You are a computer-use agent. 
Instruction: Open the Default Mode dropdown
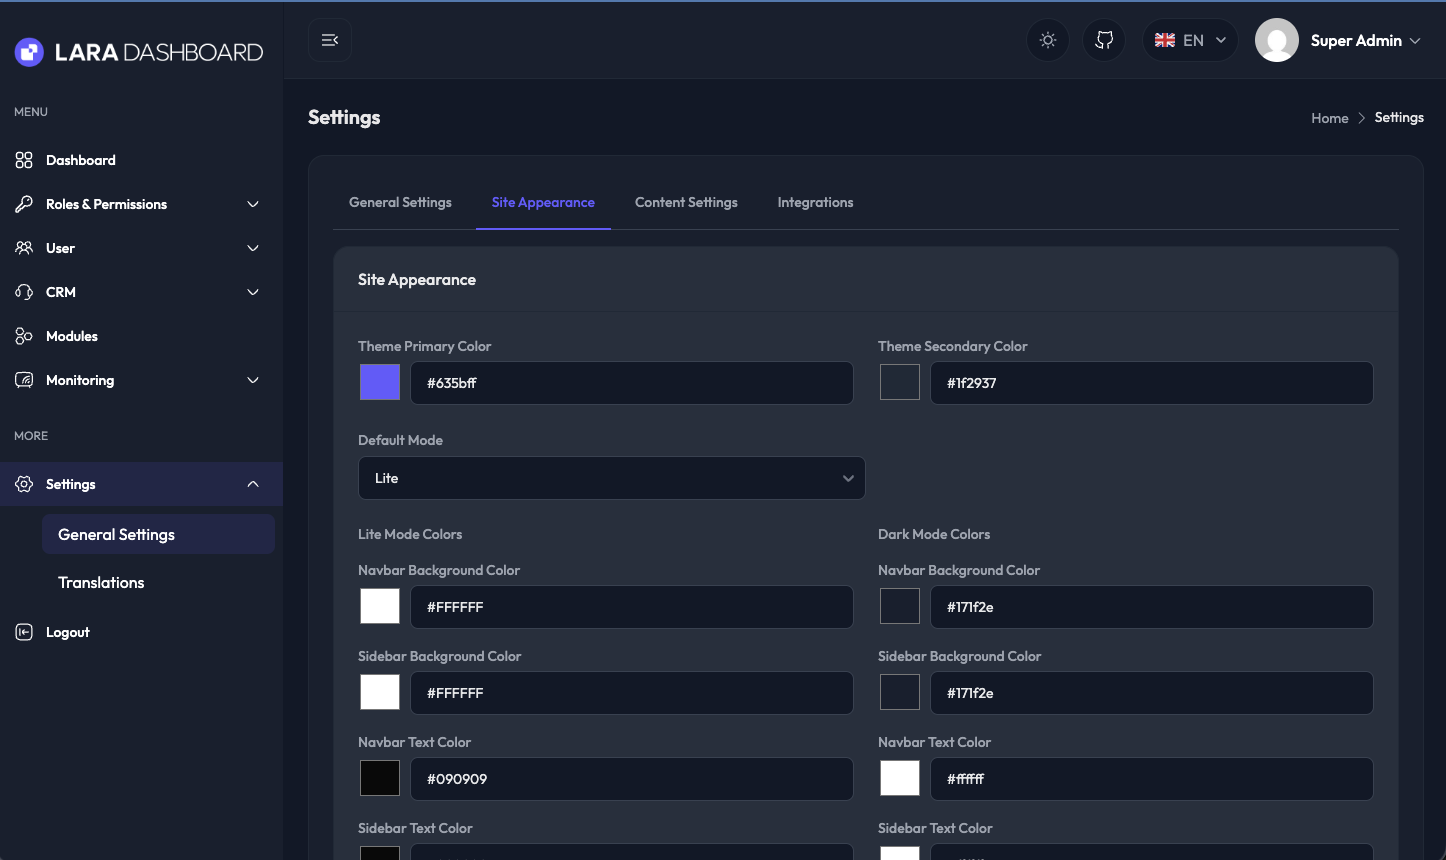coord(611,478)
